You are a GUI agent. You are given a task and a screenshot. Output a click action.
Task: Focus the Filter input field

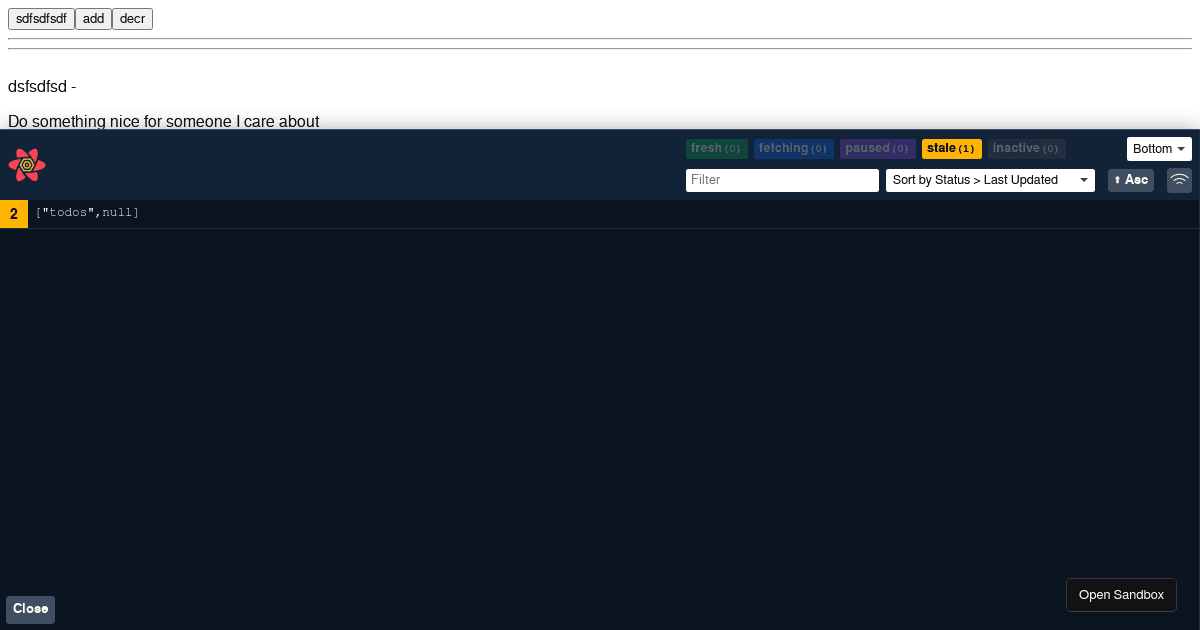(782, 180)
